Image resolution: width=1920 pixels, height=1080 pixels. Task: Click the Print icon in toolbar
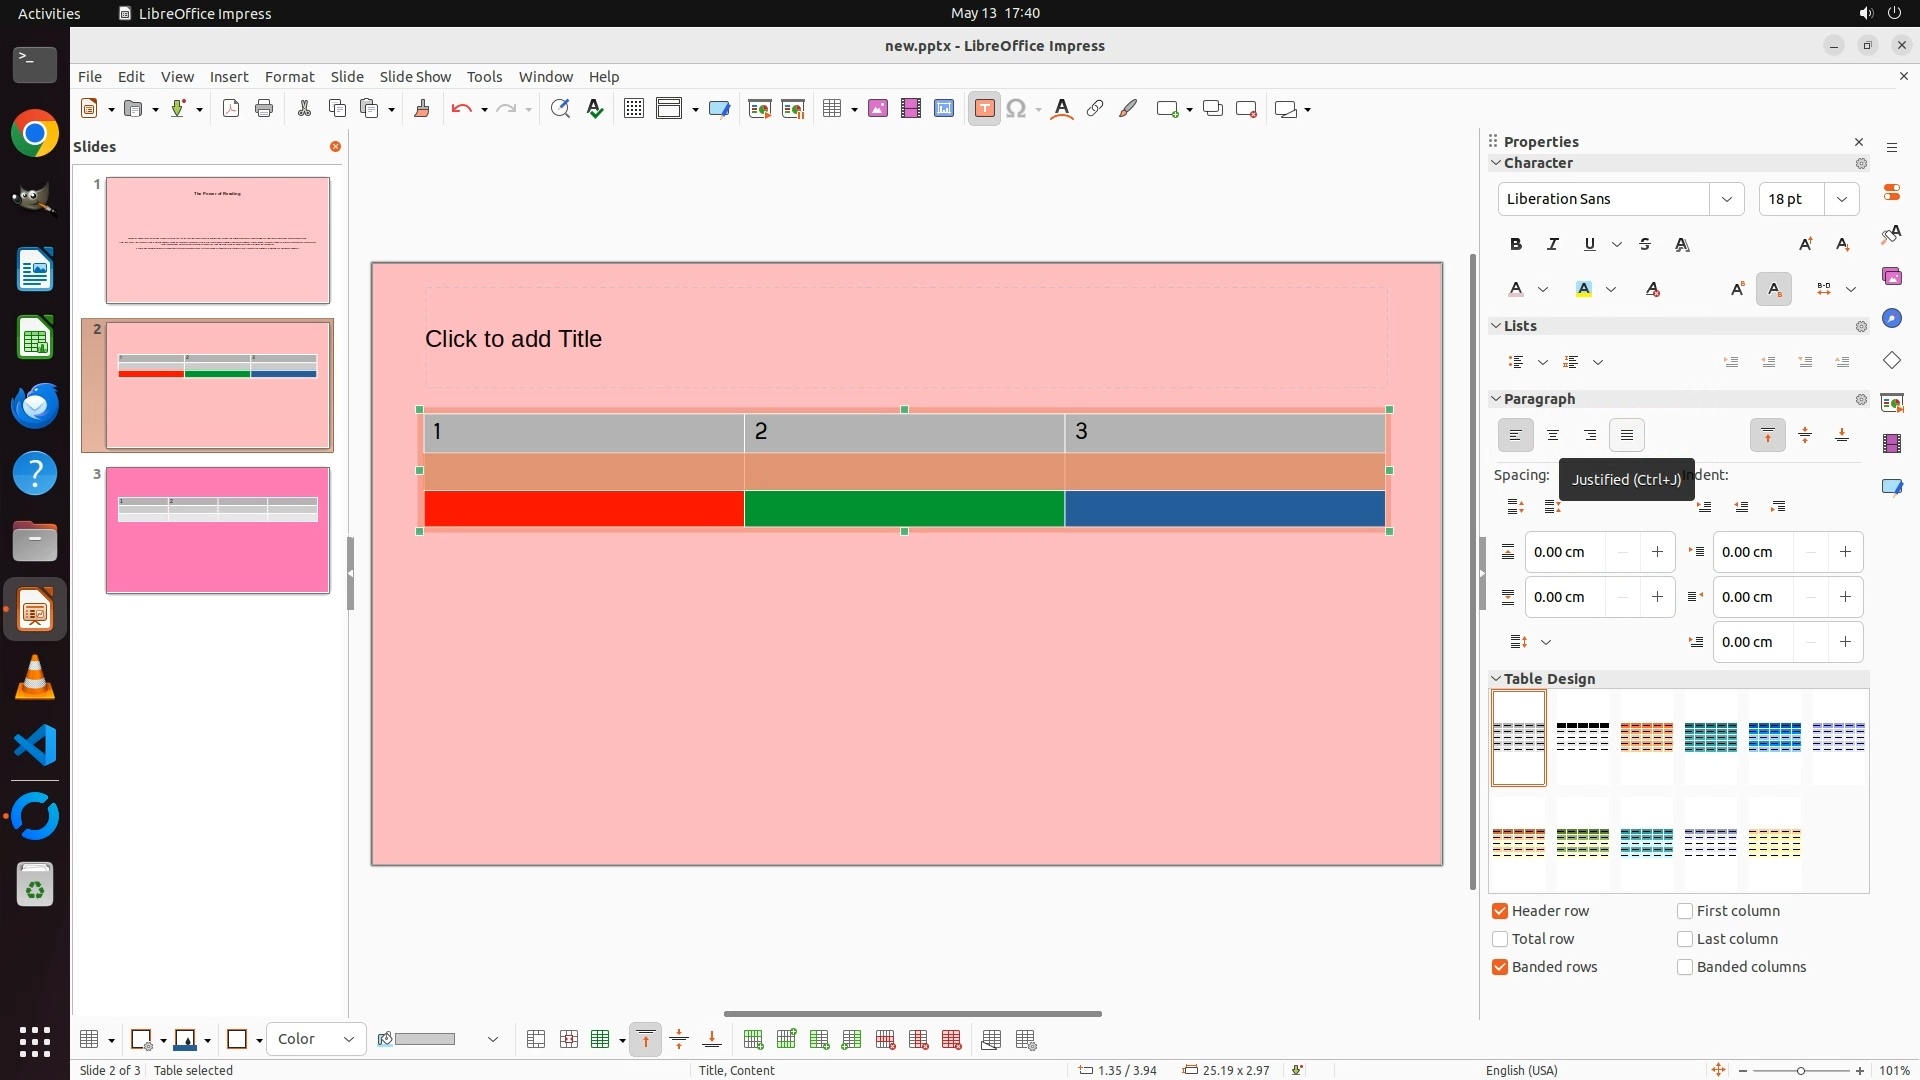(x=264, y=109)
